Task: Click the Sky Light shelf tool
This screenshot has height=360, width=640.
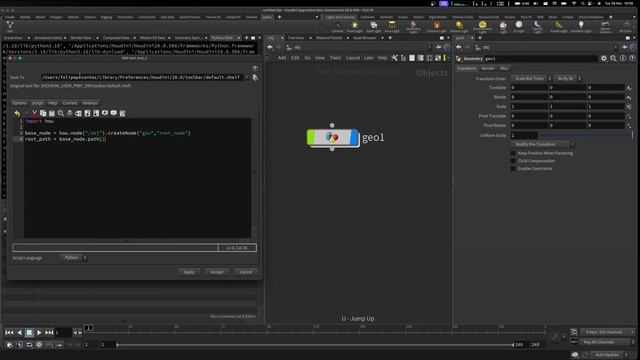Action: (x=503, y=27)
